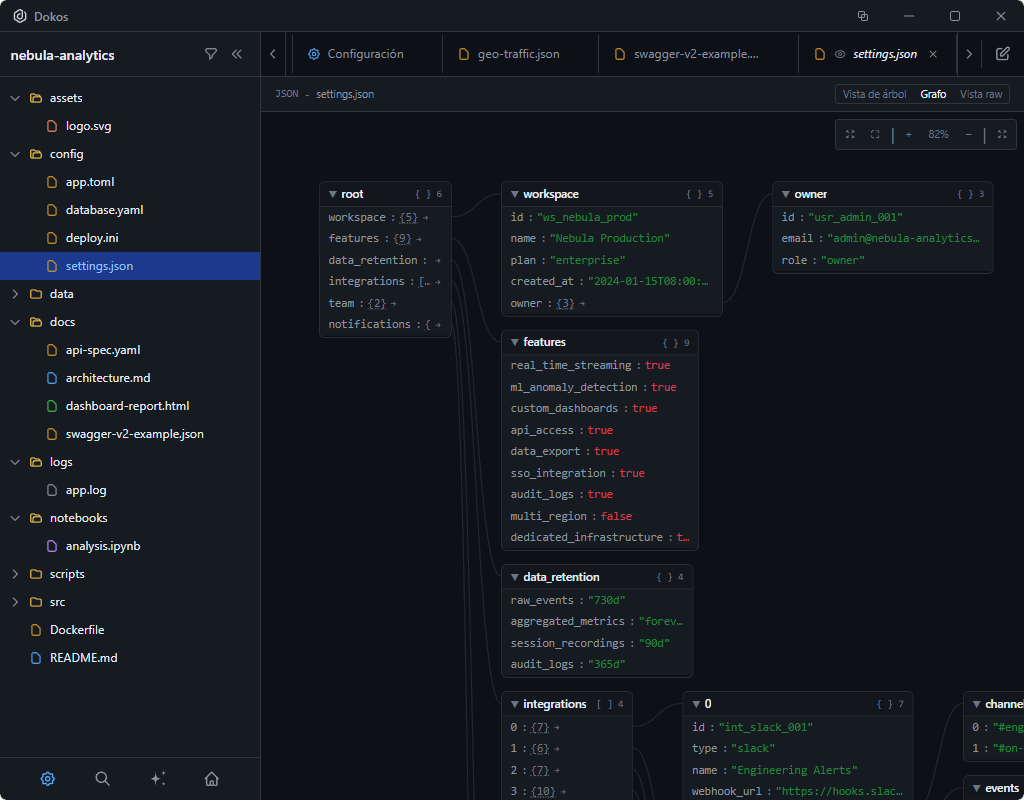Click the home icon in the bottom bar
Image resolution: width=1024 pixels, height=800 pixels.
click(211, 778)
